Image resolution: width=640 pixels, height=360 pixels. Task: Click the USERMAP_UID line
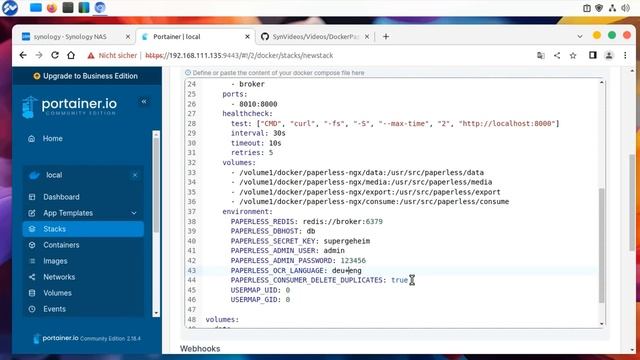coord(260,290)
